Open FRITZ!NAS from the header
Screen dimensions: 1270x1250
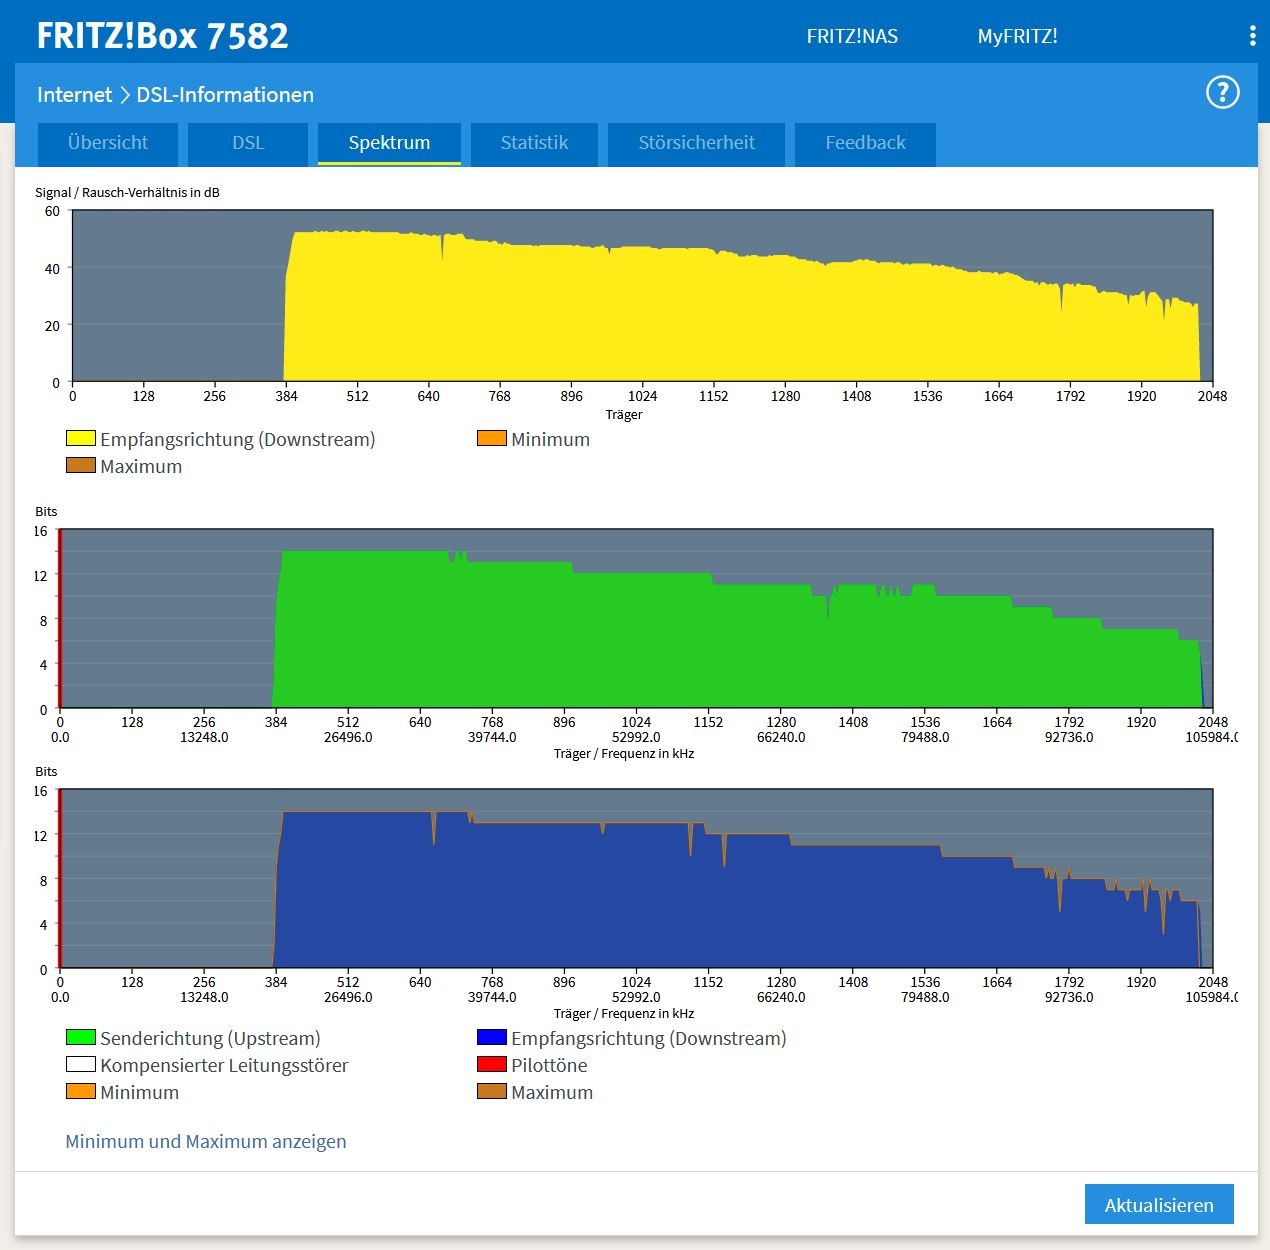[x=852, y=37]
